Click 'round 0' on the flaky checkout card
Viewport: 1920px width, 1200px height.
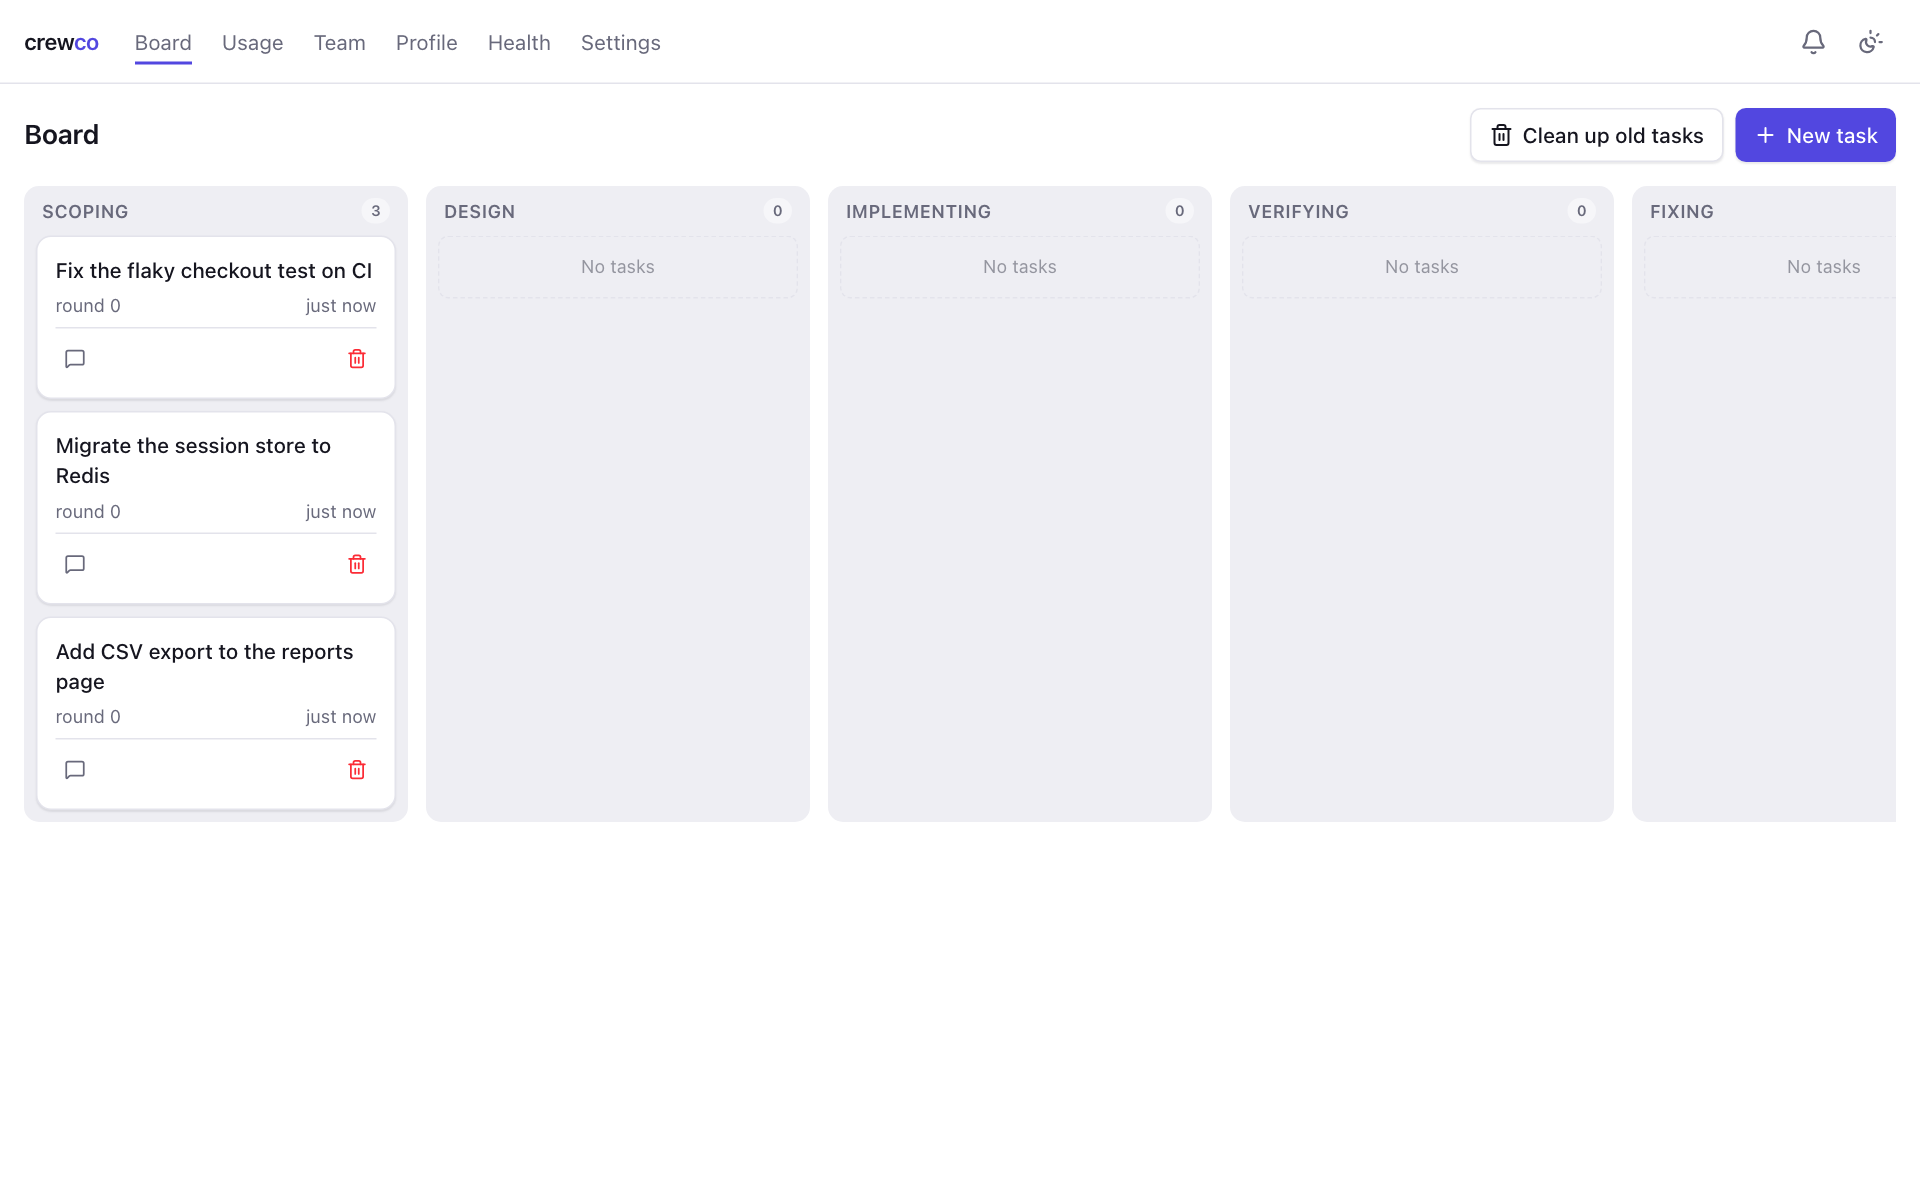tap(88, 306)
